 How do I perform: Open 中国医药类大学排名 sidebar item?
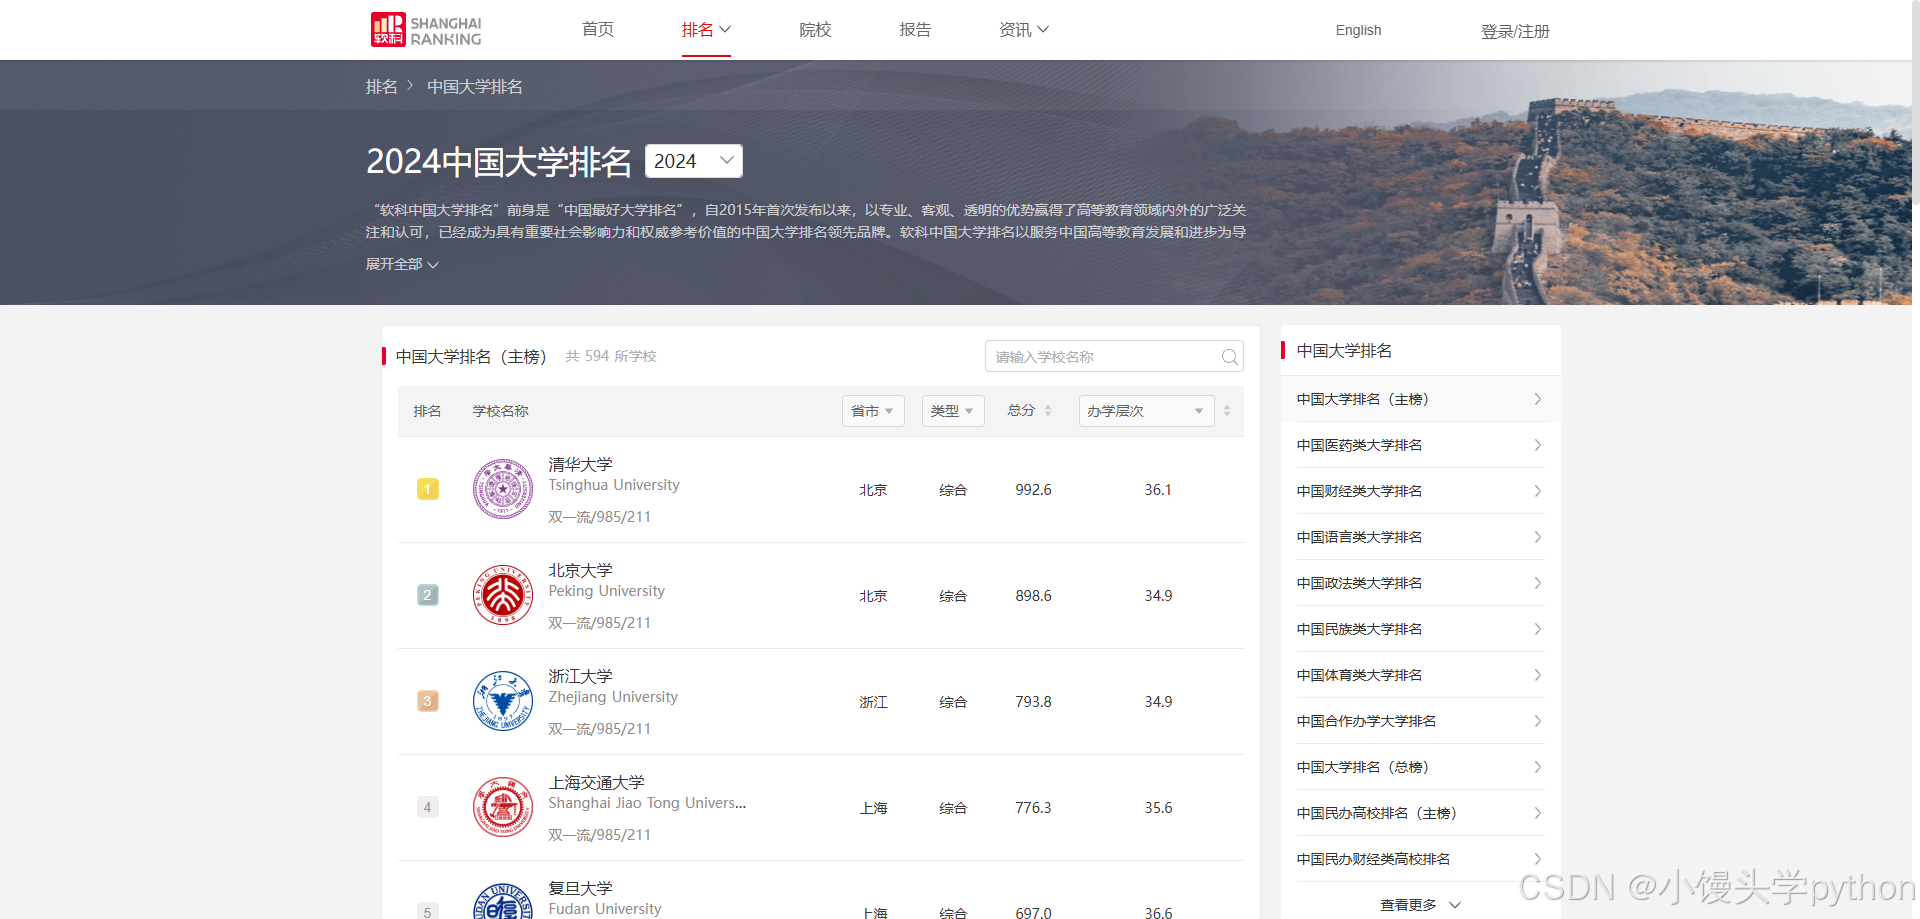(1420, 445)
